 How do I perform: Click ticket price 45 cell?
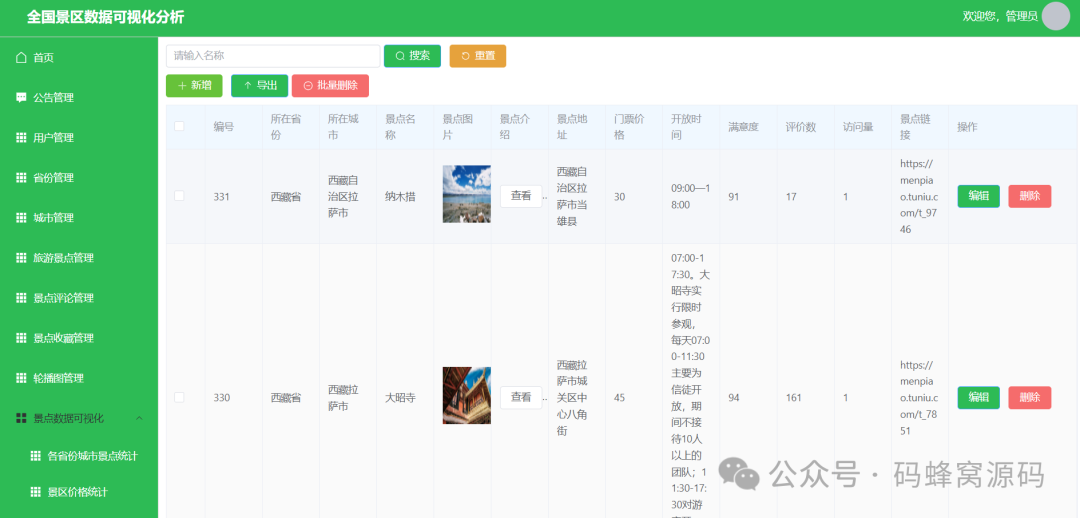[619, 397]
